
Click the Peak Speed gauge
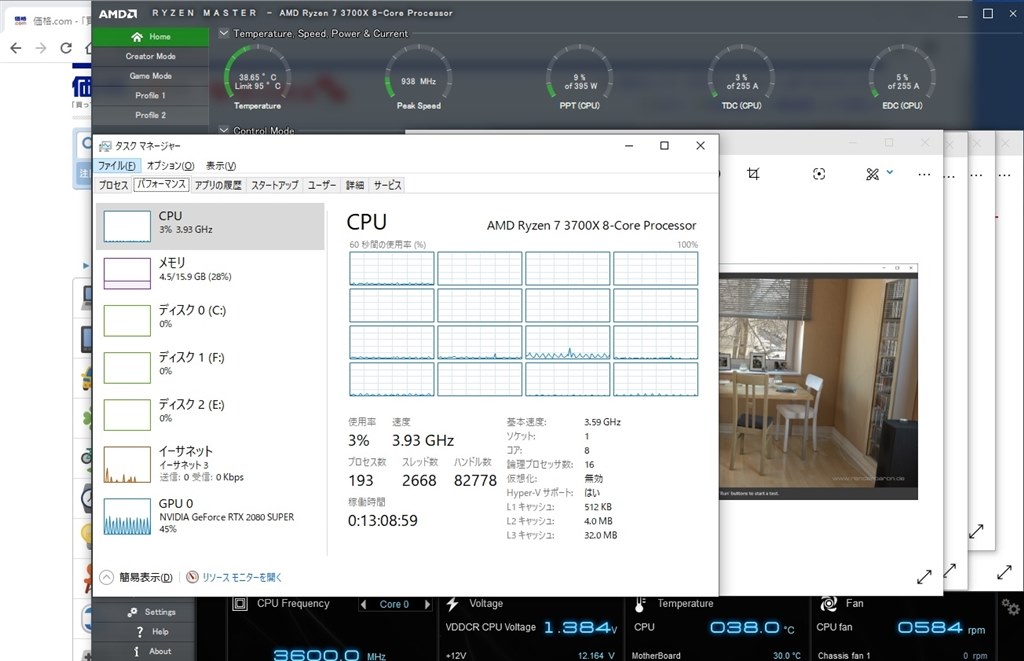pos(419,77)
